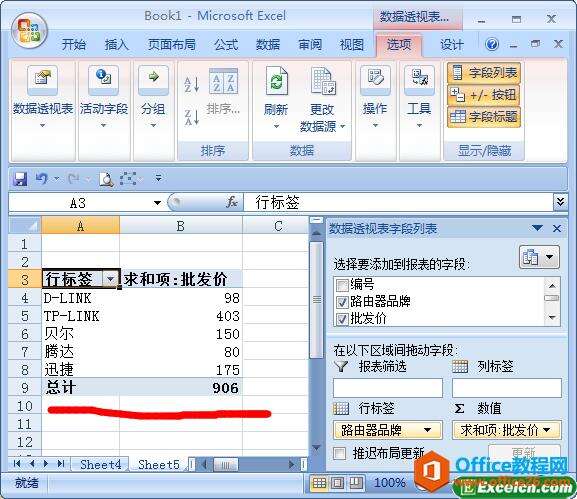Viewport: 577px width, 499px height.
Task: Click the select-all corner of the grid
Action: point(25,225)
